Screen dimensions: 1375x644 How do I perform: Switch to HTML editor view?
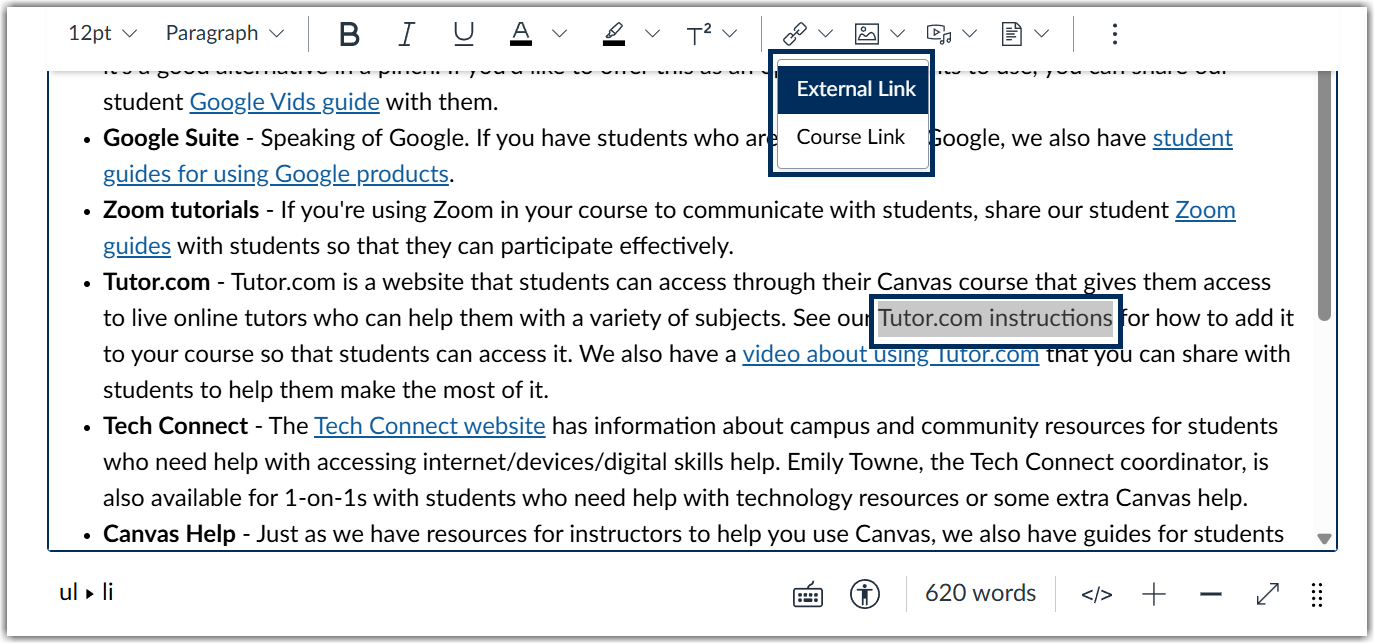pos(1097,595)
